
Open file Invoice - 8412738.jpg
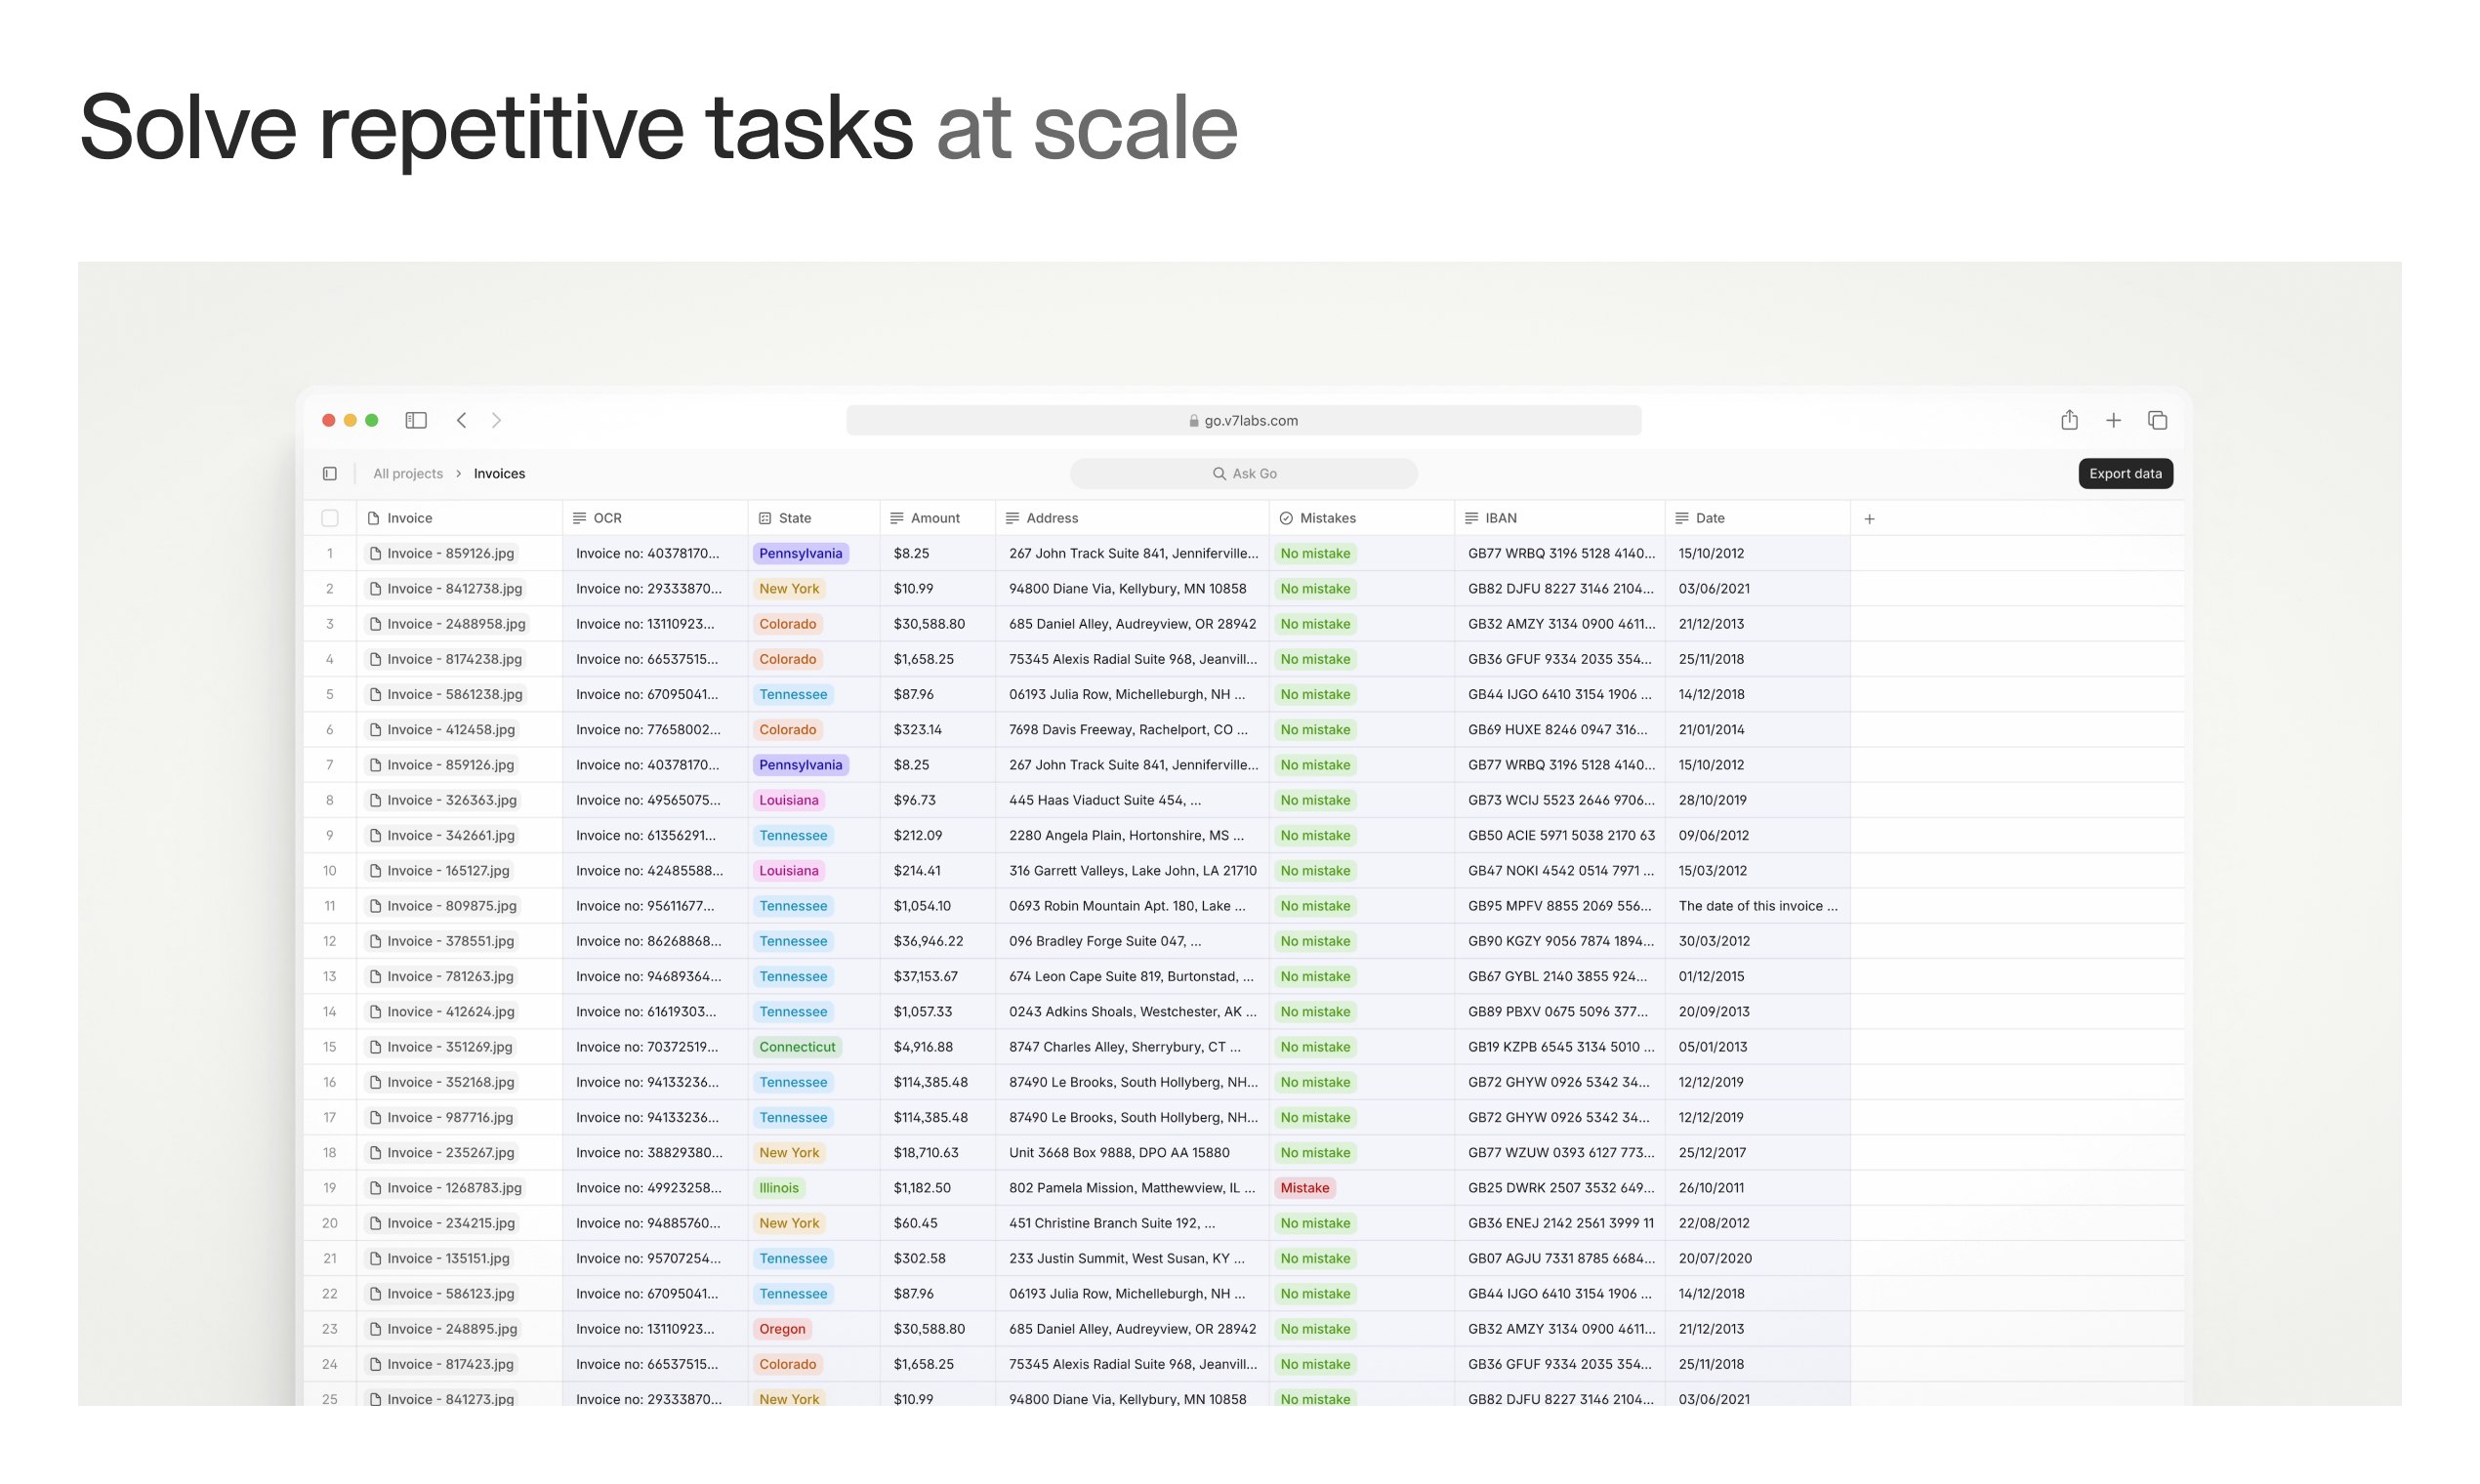(454, 588)
